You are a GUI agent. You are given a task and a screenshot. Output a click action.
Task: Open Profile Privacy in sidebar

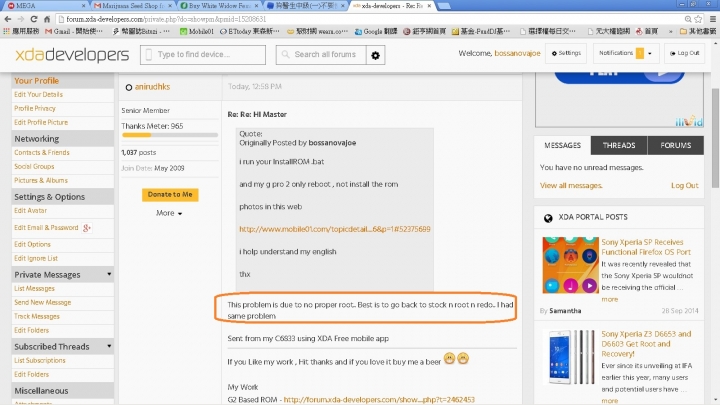pyautogui.click(x=35, y=108)
